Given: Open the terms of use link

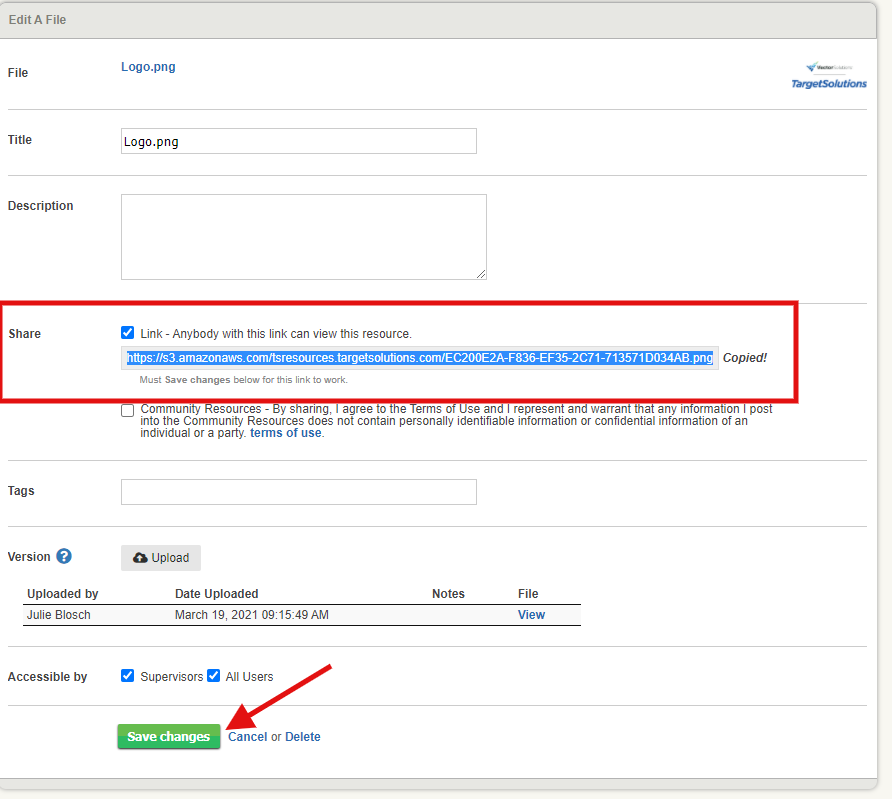Looking at the screenshot, I should click(286, 433).
